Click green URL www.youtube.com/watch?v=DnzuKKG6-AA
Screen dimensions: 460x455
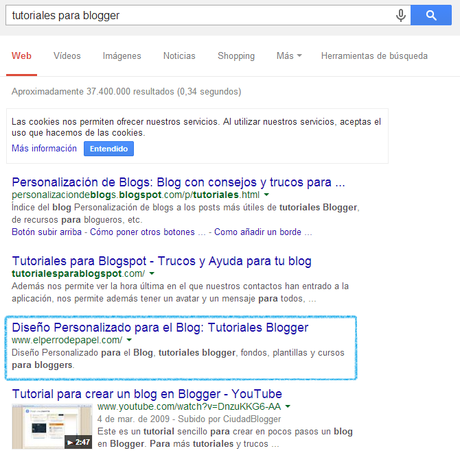[189, 407]
